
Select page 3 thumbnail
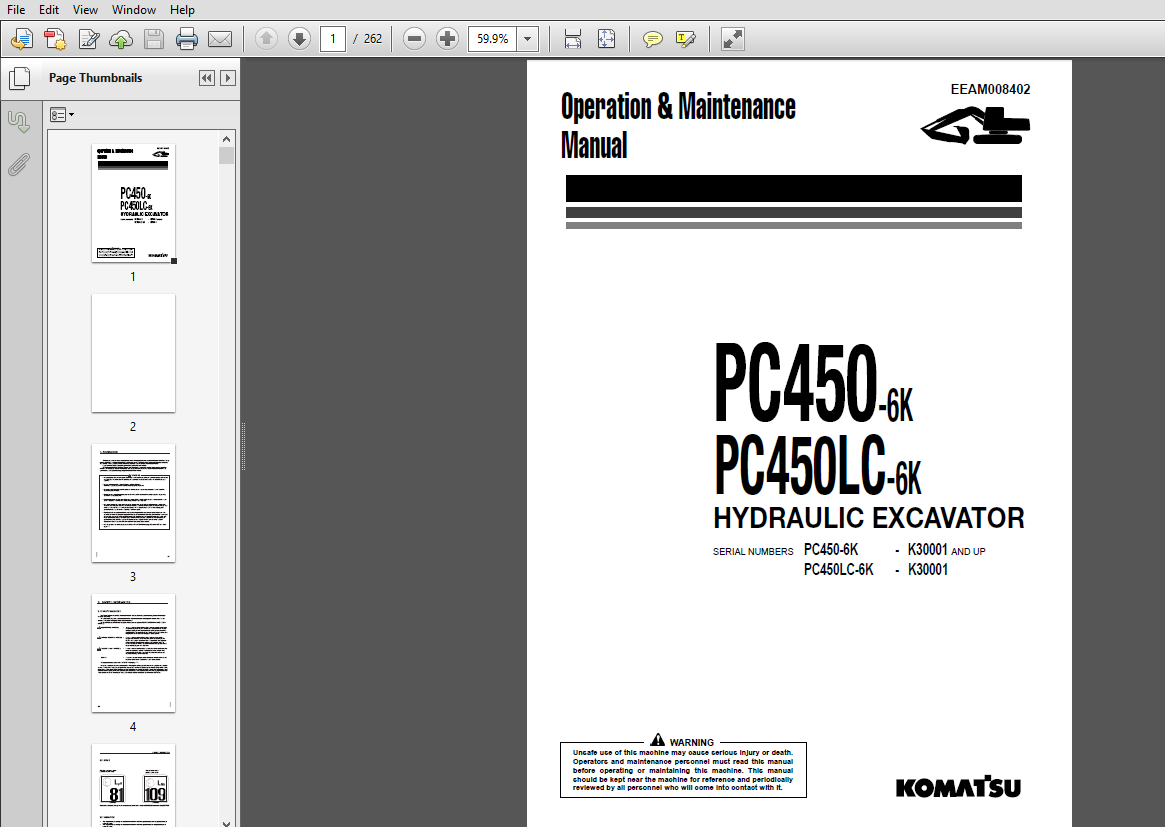tap(134, 503)
